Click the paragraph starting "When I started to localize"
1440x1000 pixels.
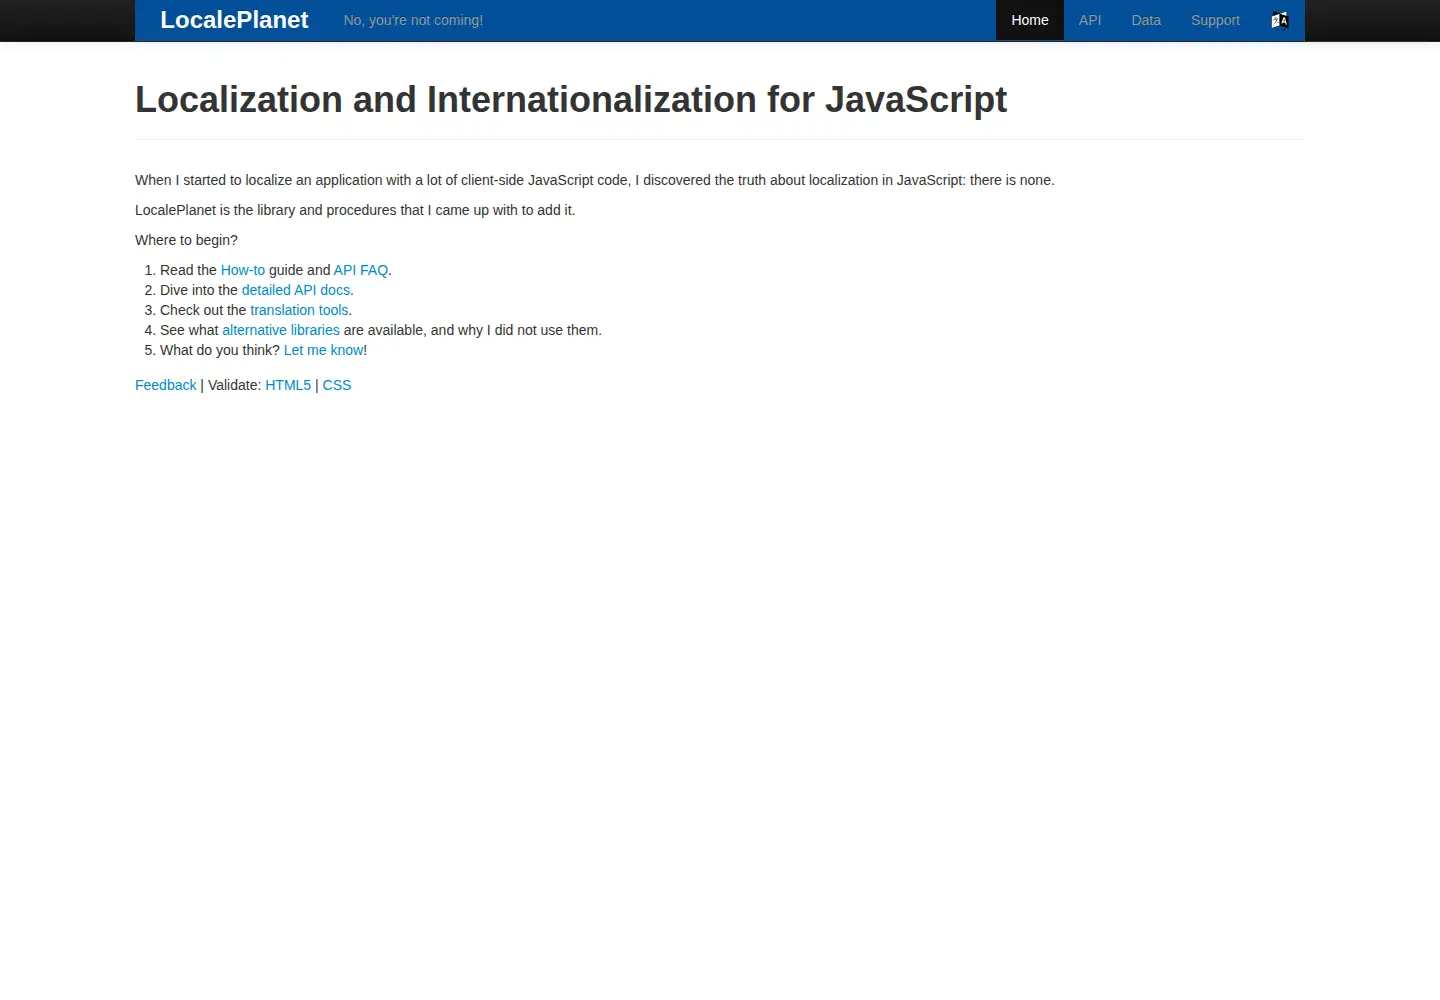(595, 180)
